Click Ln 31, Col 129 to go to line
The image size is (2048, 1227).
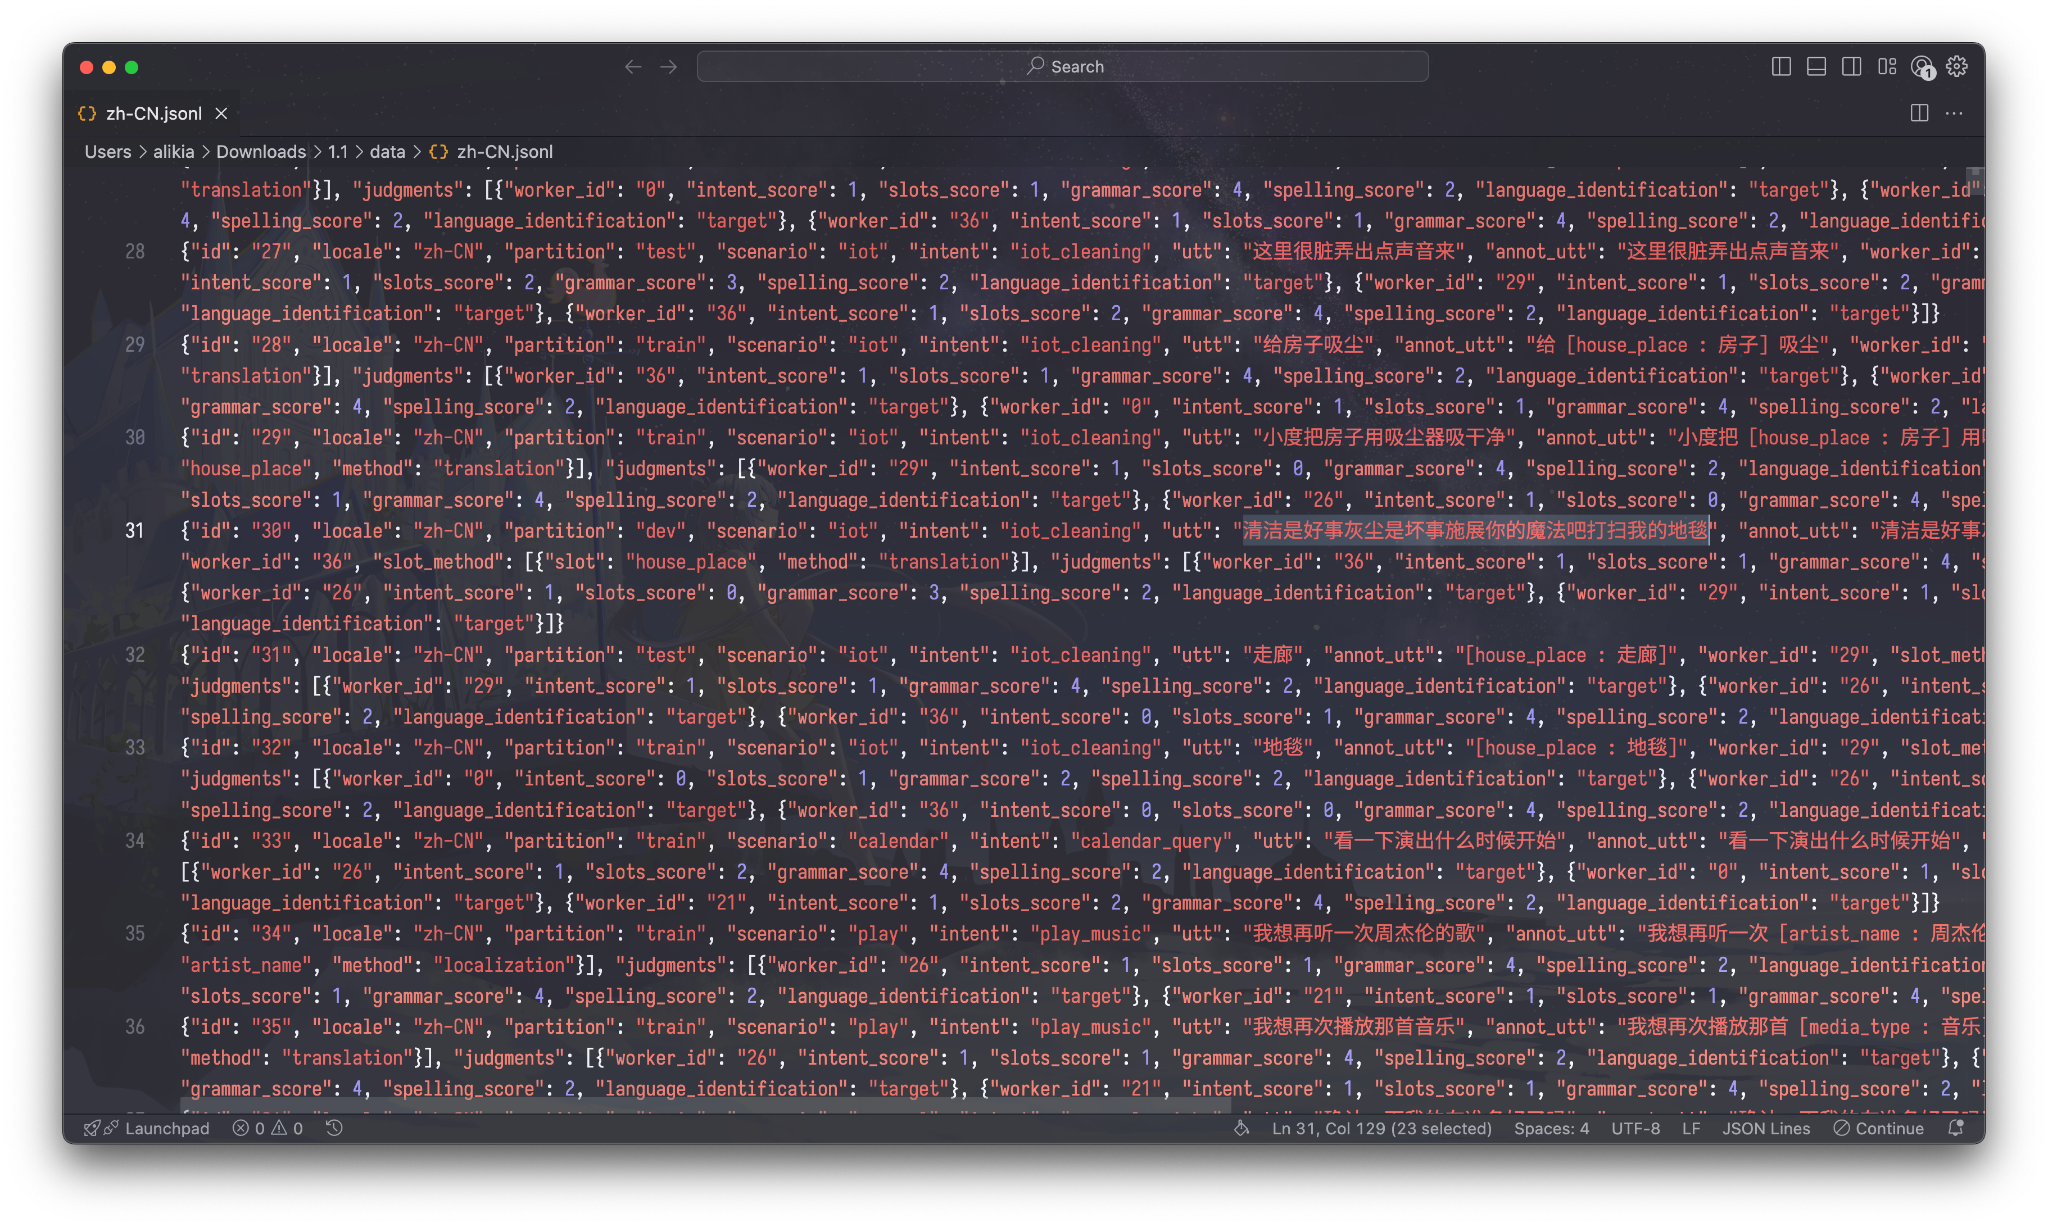tap(1380, 1128)
